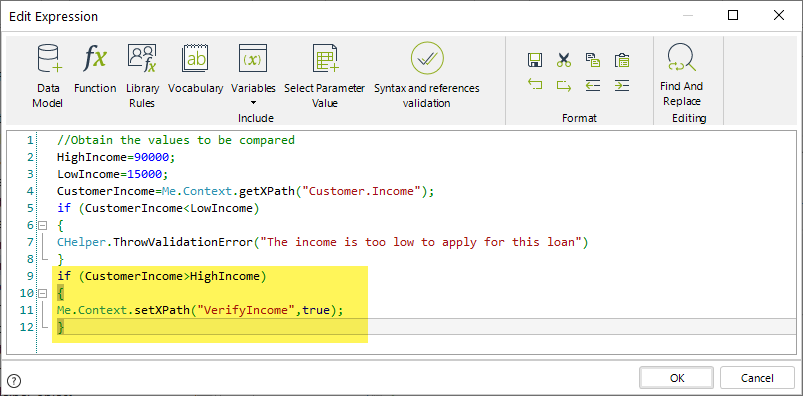Choose Select Parameter Value
803x396 pixels.
tap(325, 76)
